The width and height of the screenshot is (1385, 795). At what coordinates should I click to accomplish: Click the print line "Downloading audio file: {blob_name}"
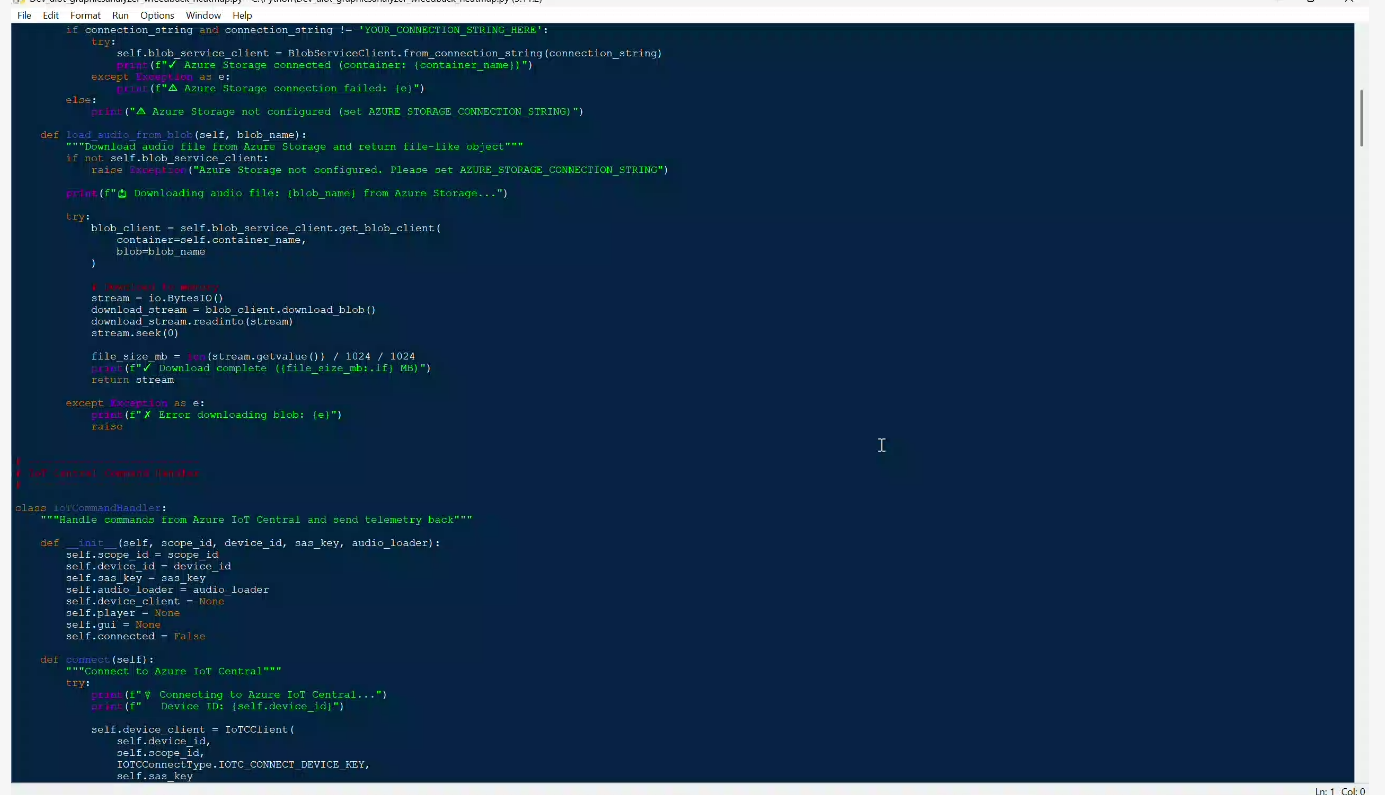[x=287, y=193]
